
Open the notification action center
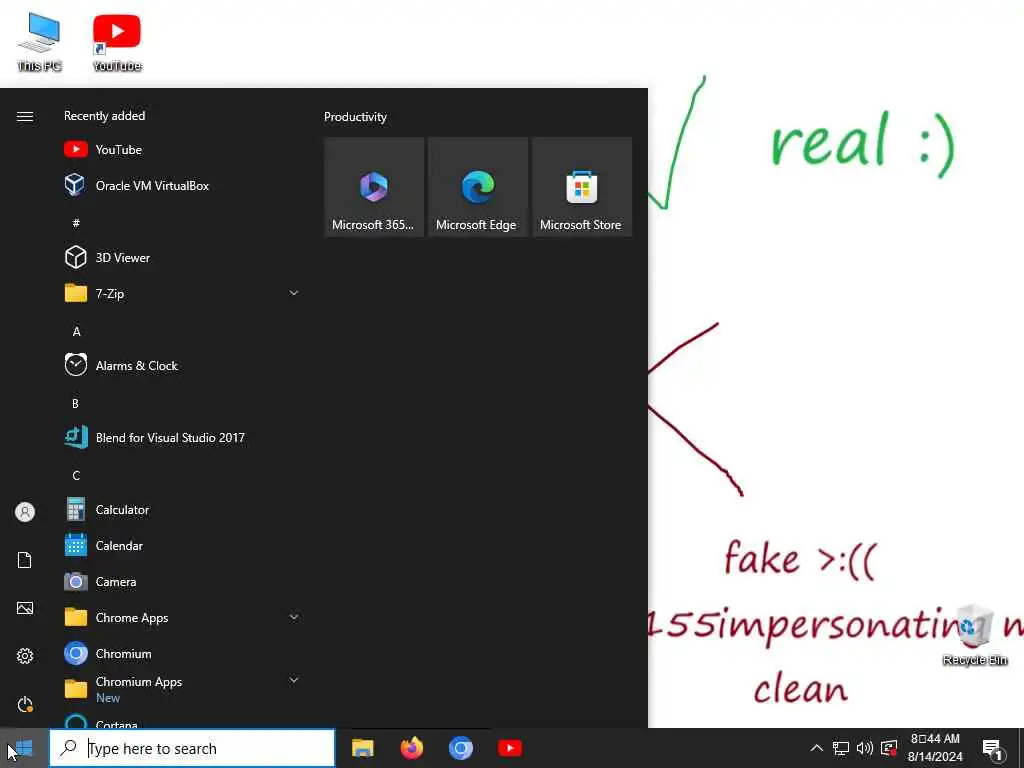tap(993, 749)
